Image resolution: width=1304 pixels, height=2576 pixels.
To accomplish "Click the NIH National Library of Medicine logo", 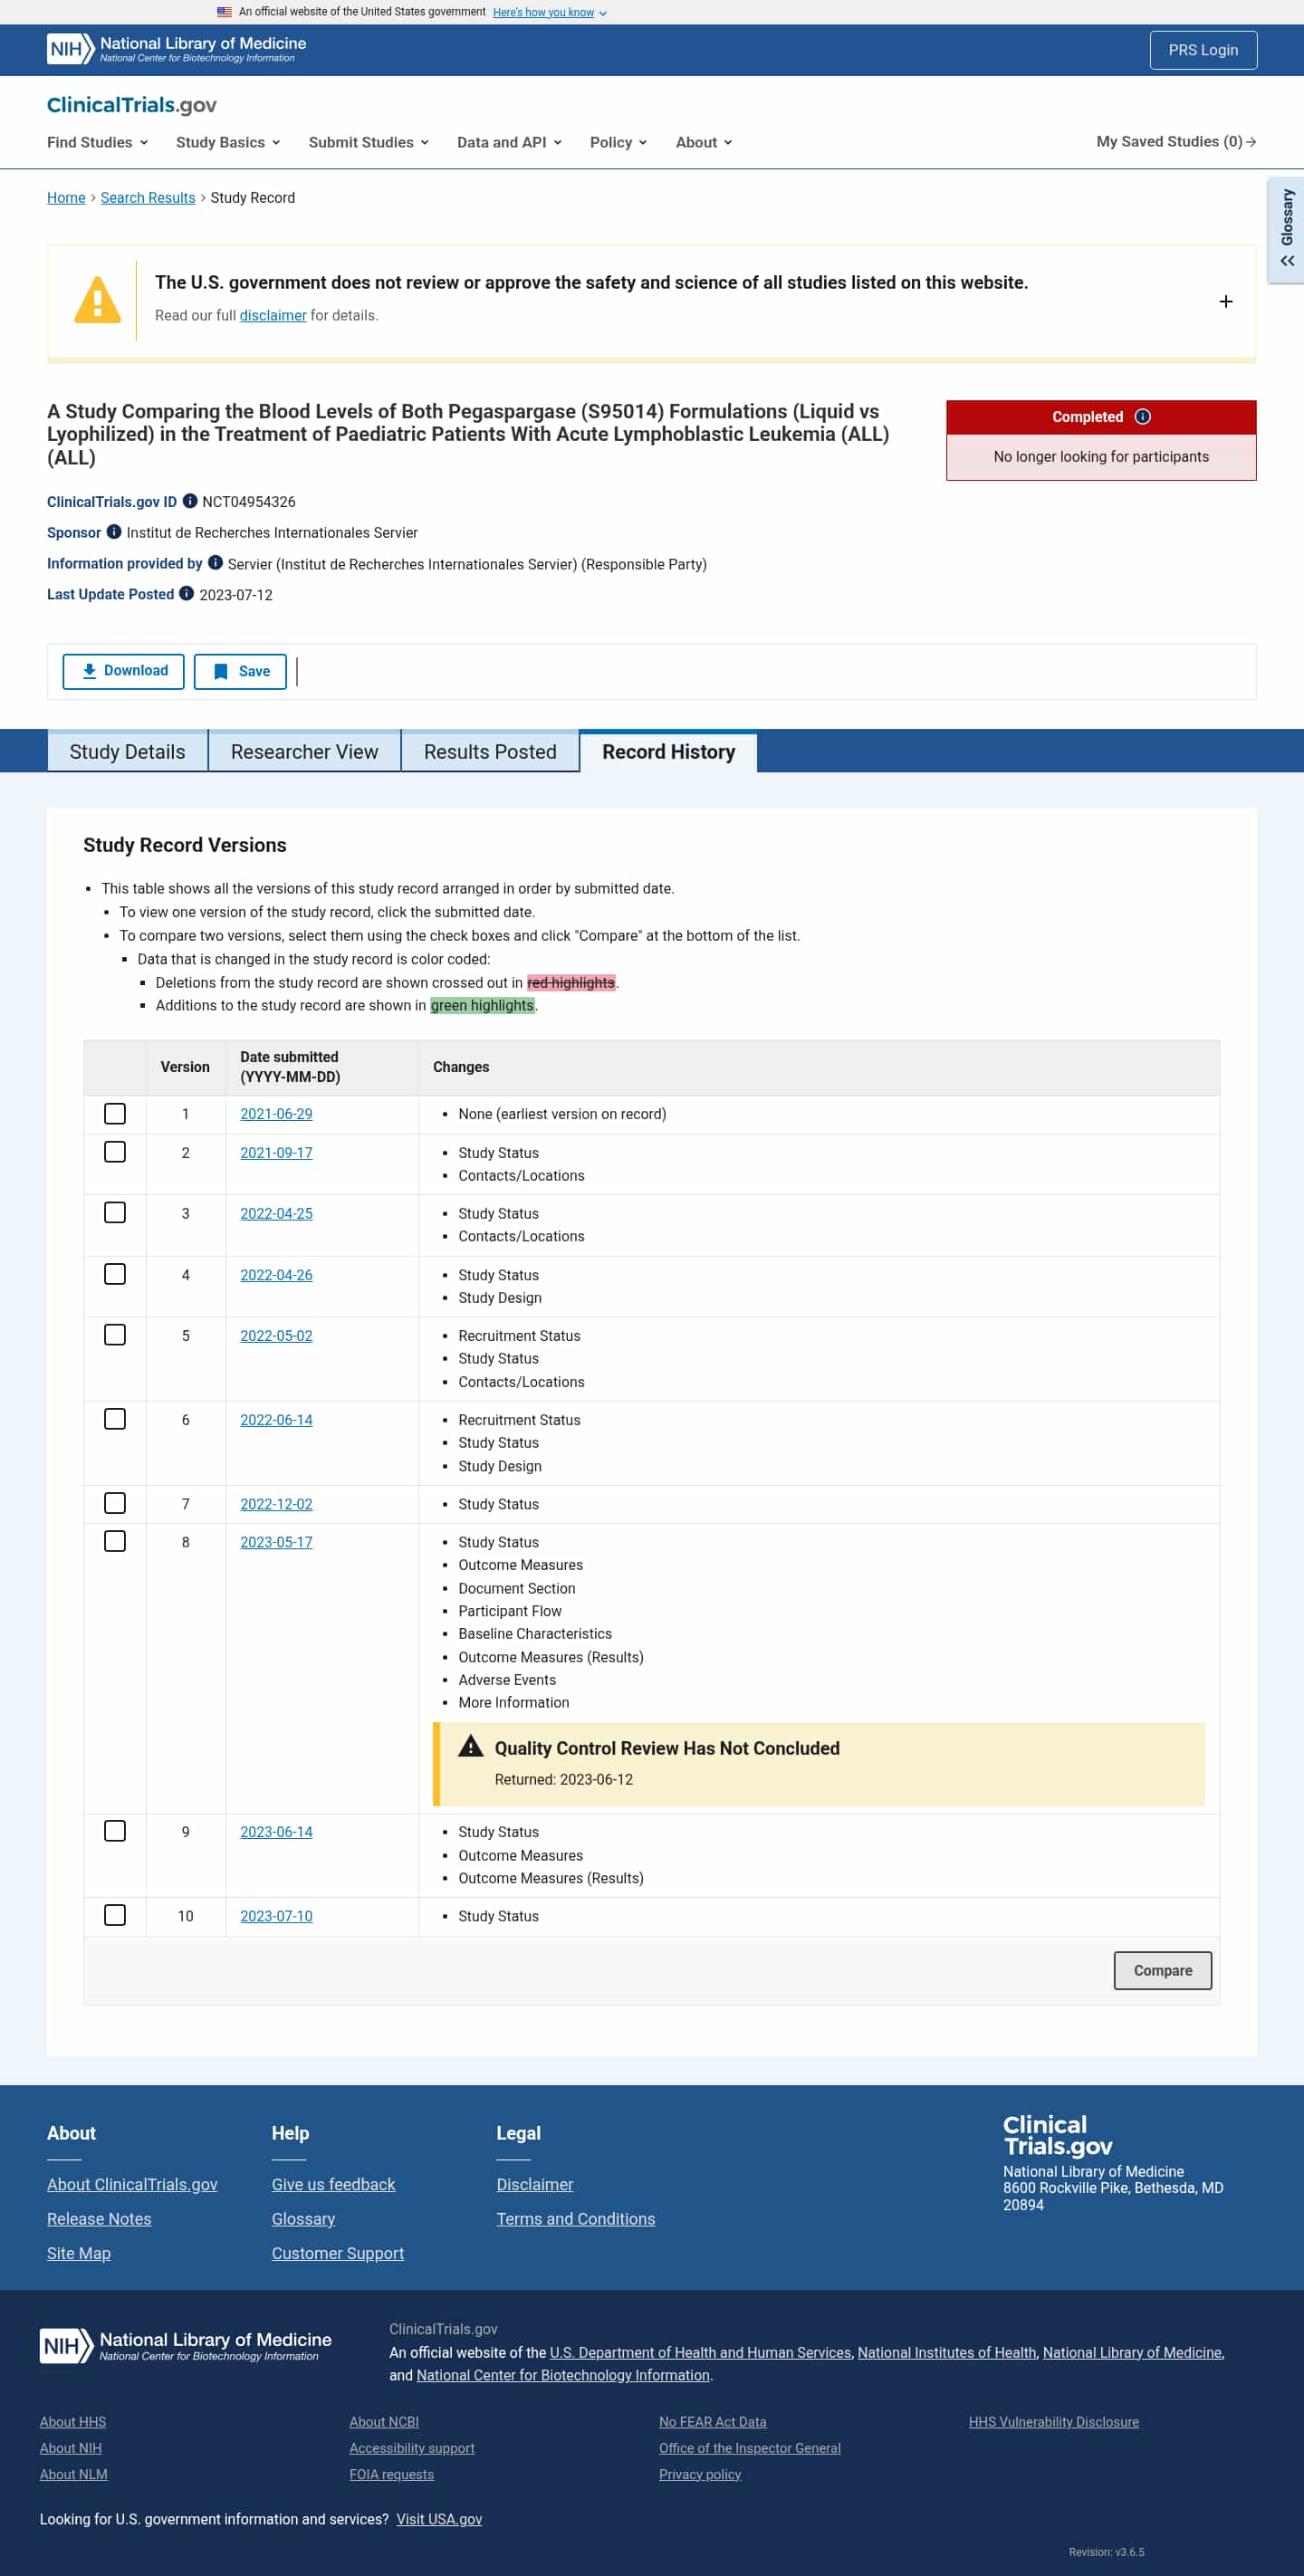I will (177, 49).
